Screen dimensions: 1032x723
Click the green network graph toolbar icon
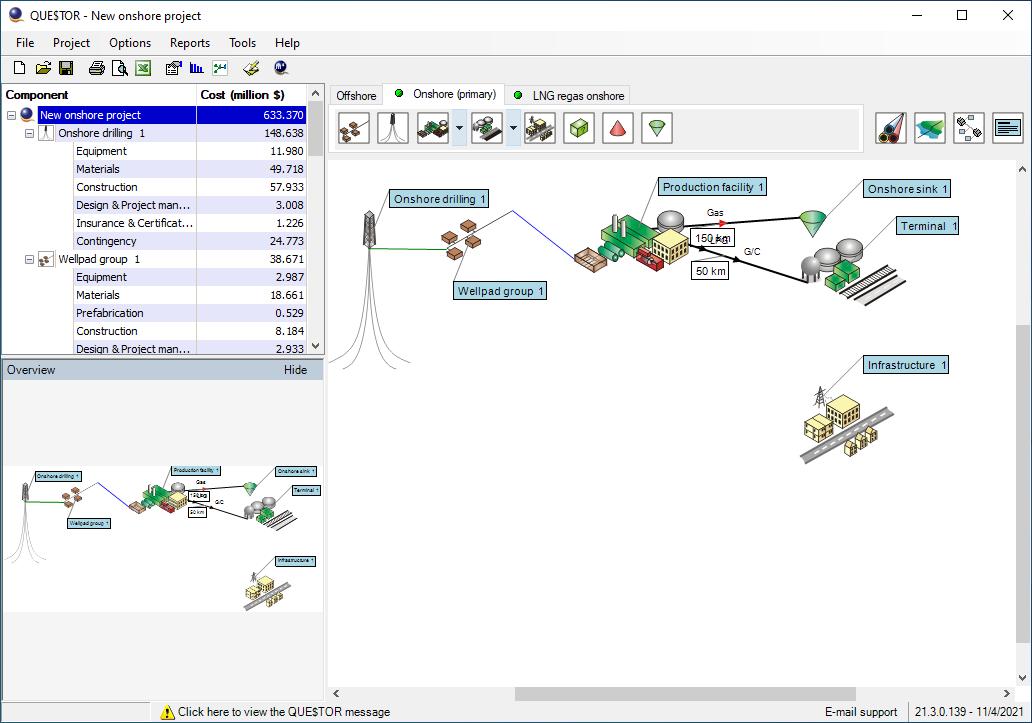(x=220, y=68)
